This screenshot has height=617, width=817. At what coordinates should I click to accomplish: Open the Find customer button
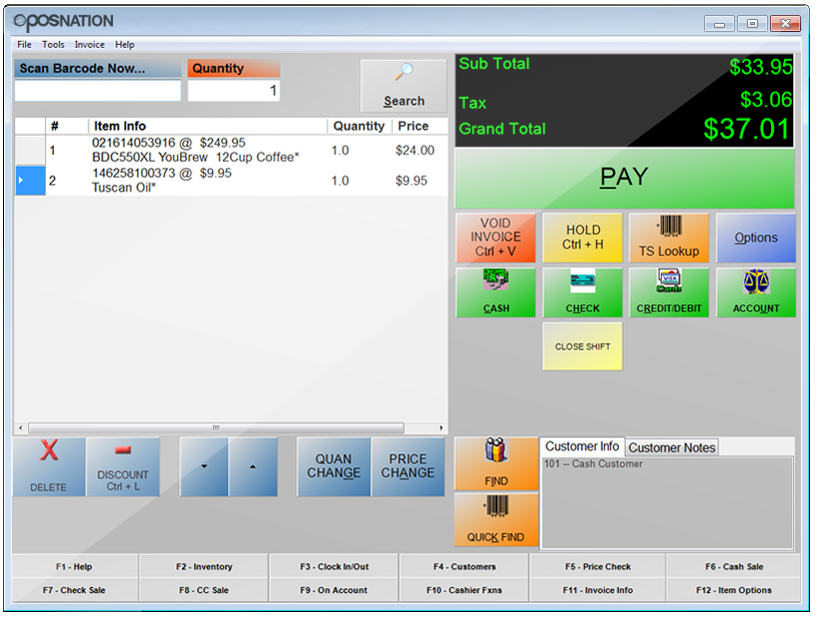click(x=496, y=464)
